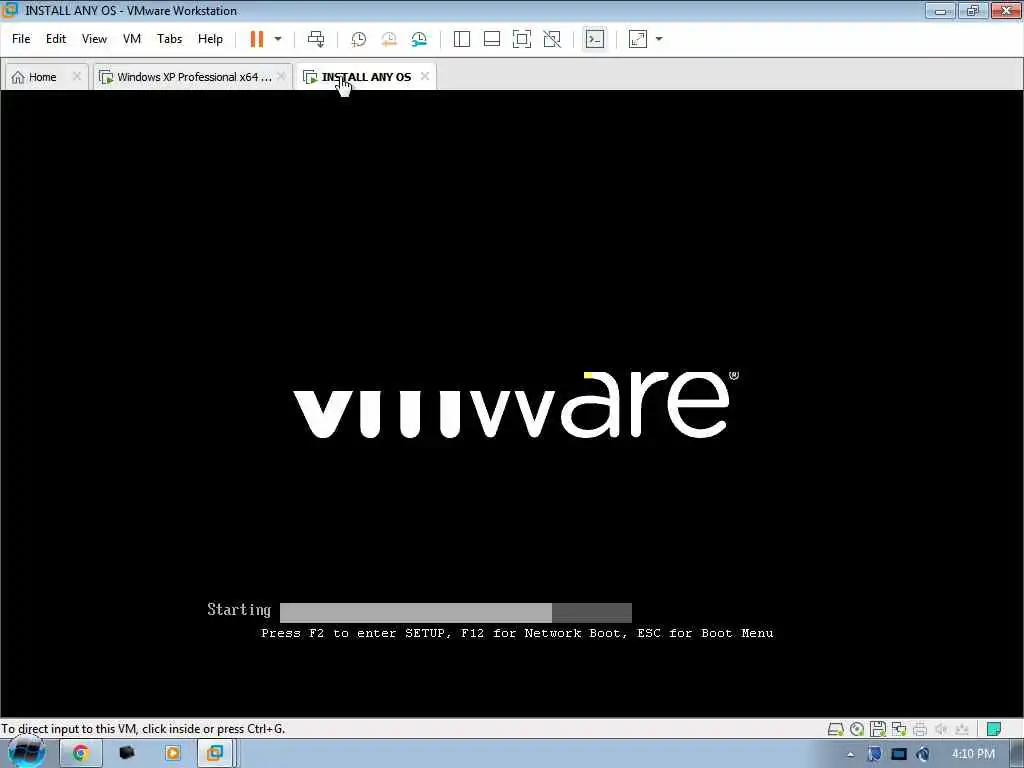The height and width of the screenshot is (768, 1024).
Task: Open the snapshot manager with the wrench clock icon
Action: tap(419, 39)
